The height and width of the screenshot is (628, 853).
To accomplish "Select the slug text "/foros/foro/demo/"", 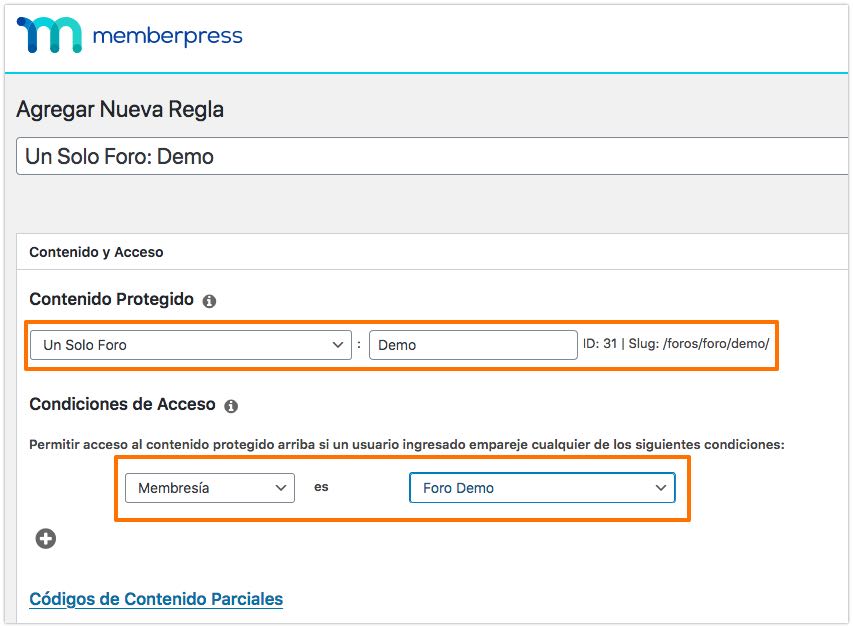I will point(716,345).
